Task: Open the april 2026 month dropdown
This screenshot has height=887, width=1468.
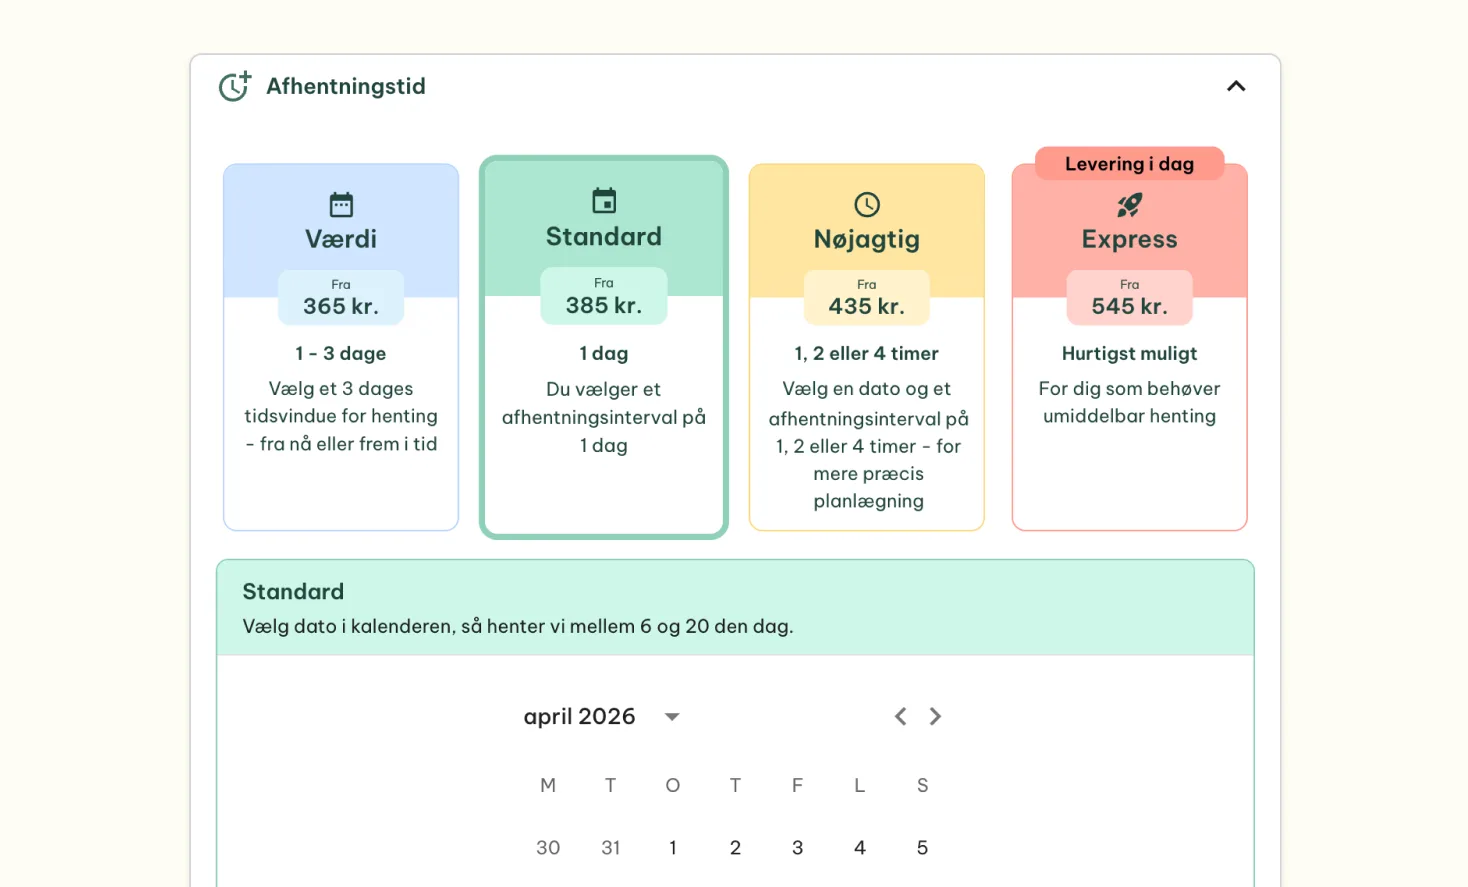Action: [579, 716]
